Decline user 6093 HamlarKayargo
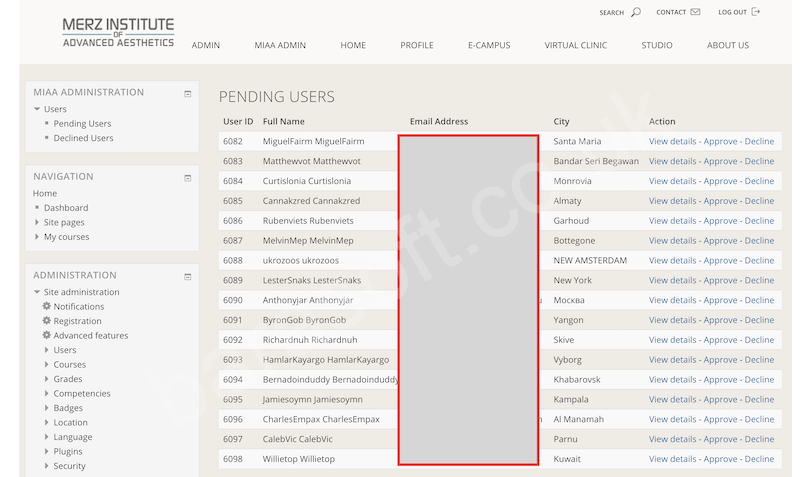 point(759,360)
